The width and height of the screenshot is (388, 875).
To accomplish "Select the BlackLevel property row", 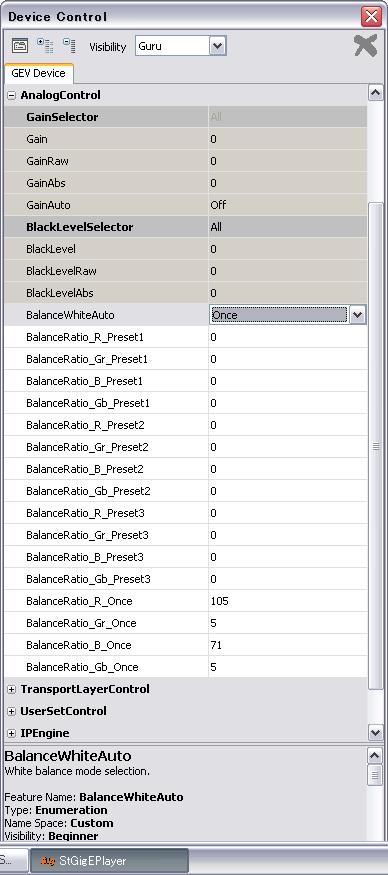I will (185, 249).
